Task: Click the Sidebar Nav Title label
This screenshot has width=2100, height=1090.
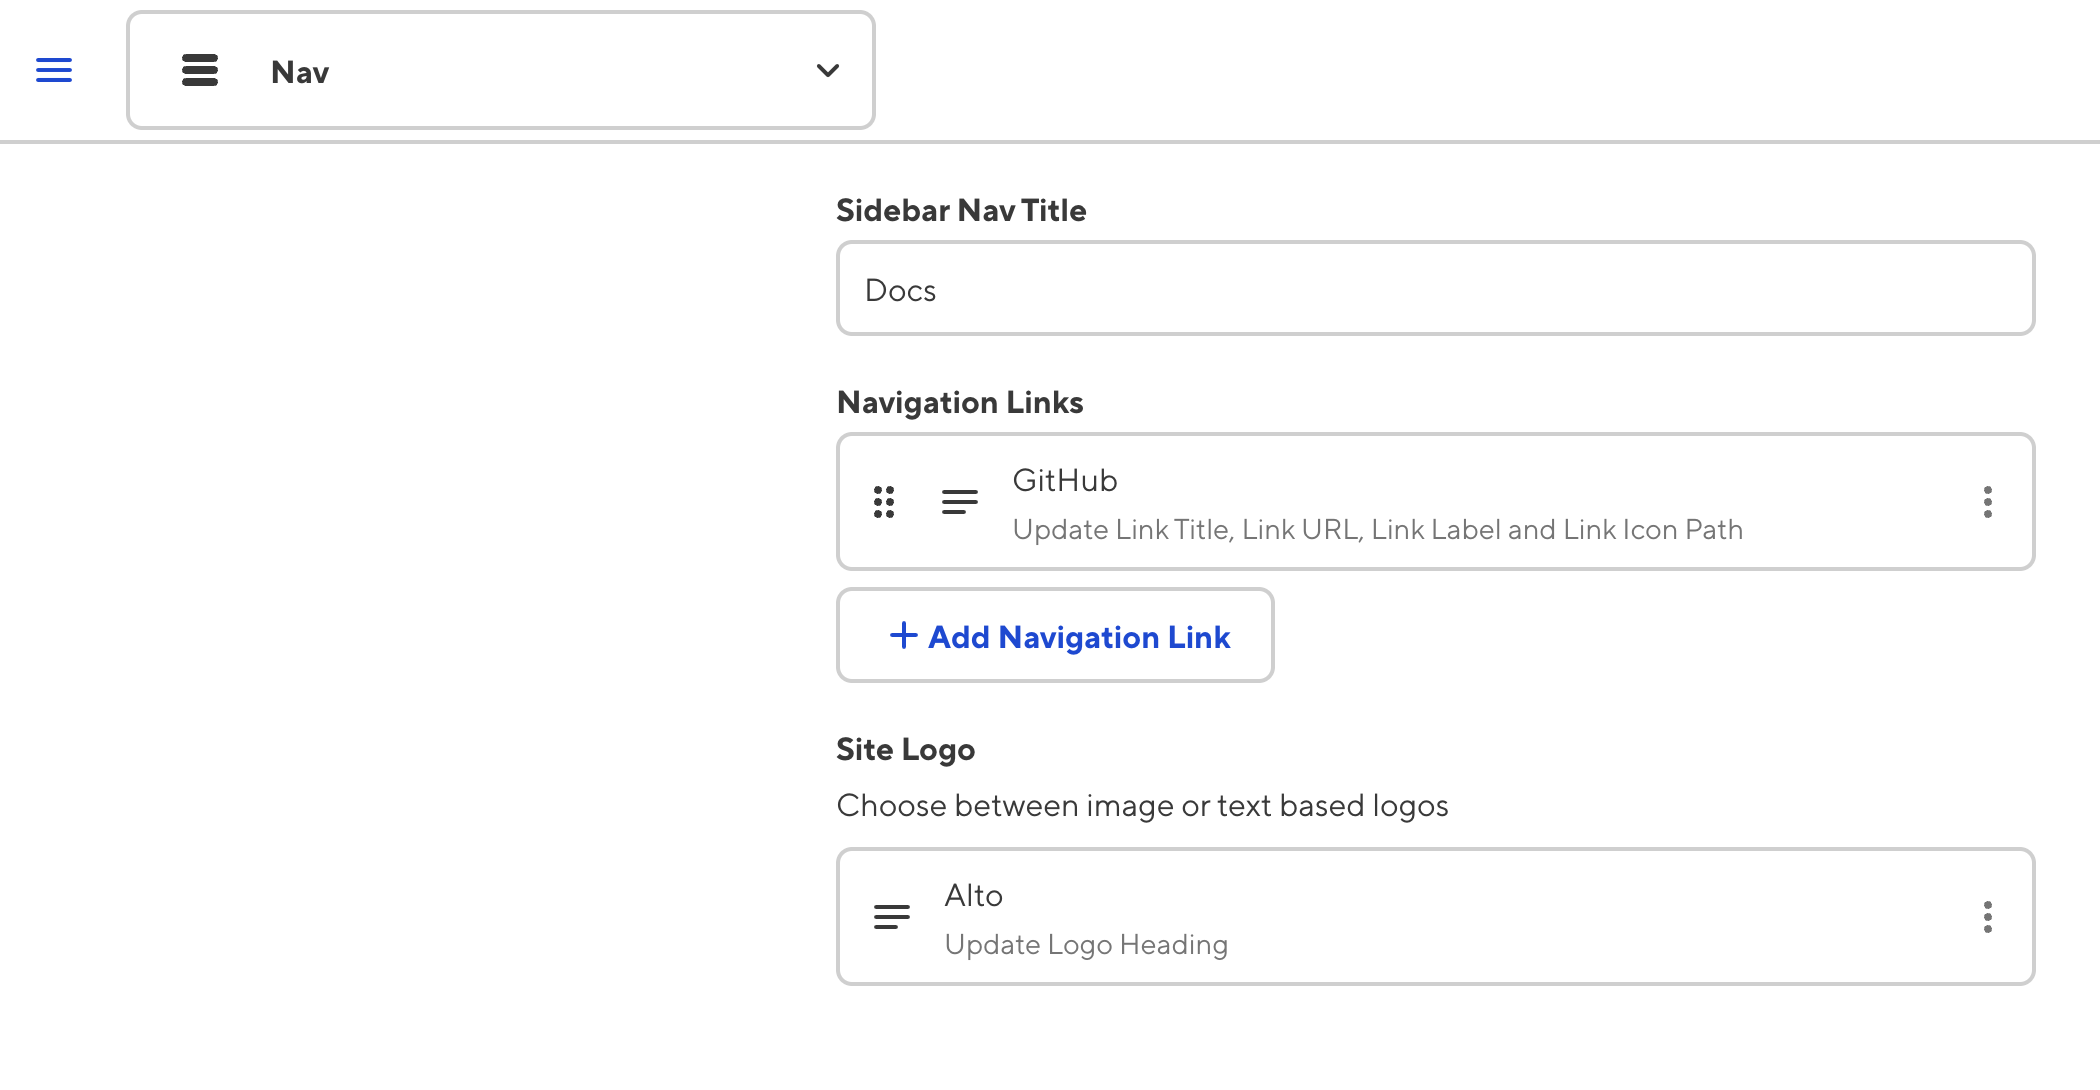Action: pyautogui.click(x=960, y=210)
